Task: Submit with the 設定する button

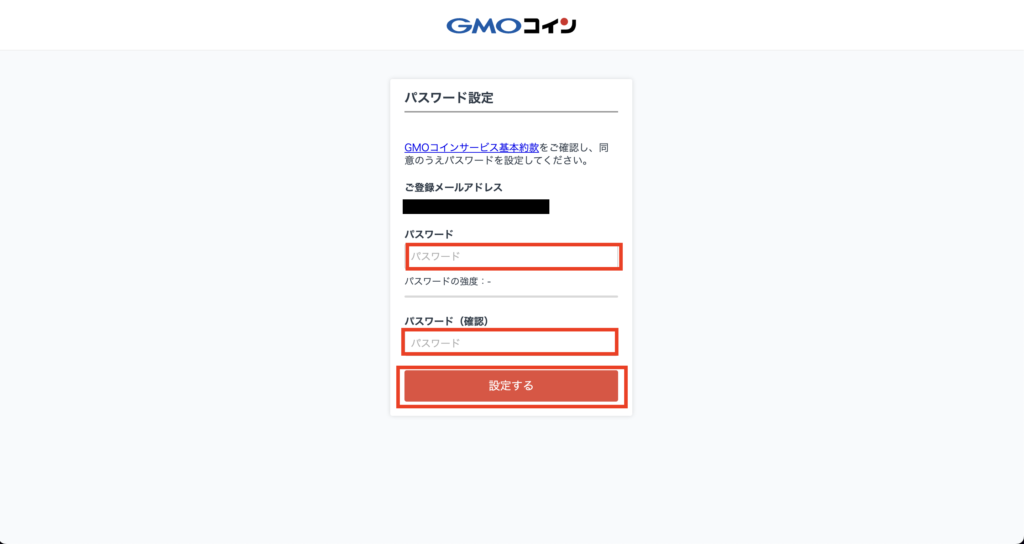Action: [511, 386]
